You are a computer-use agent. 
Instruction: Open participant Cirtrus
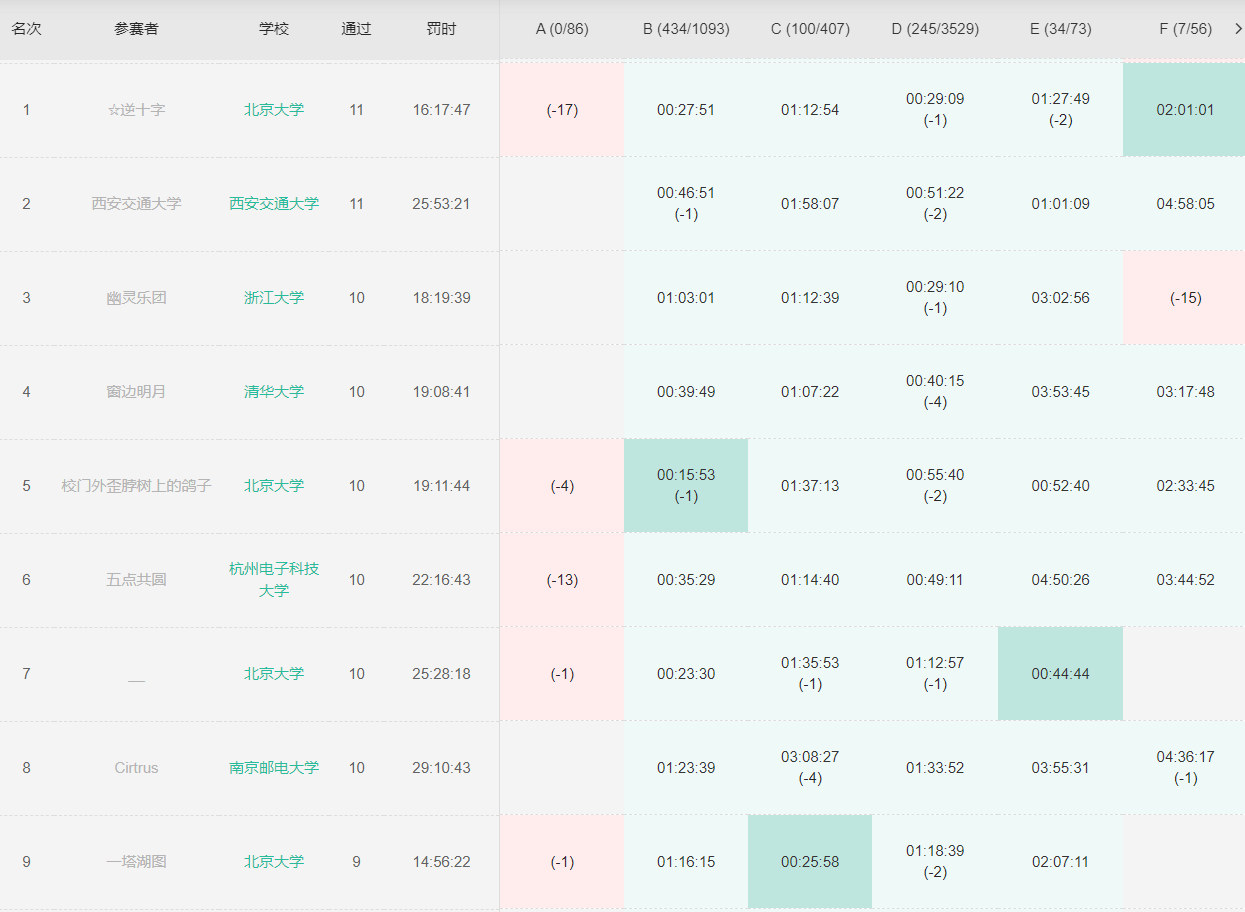(136, 768)
